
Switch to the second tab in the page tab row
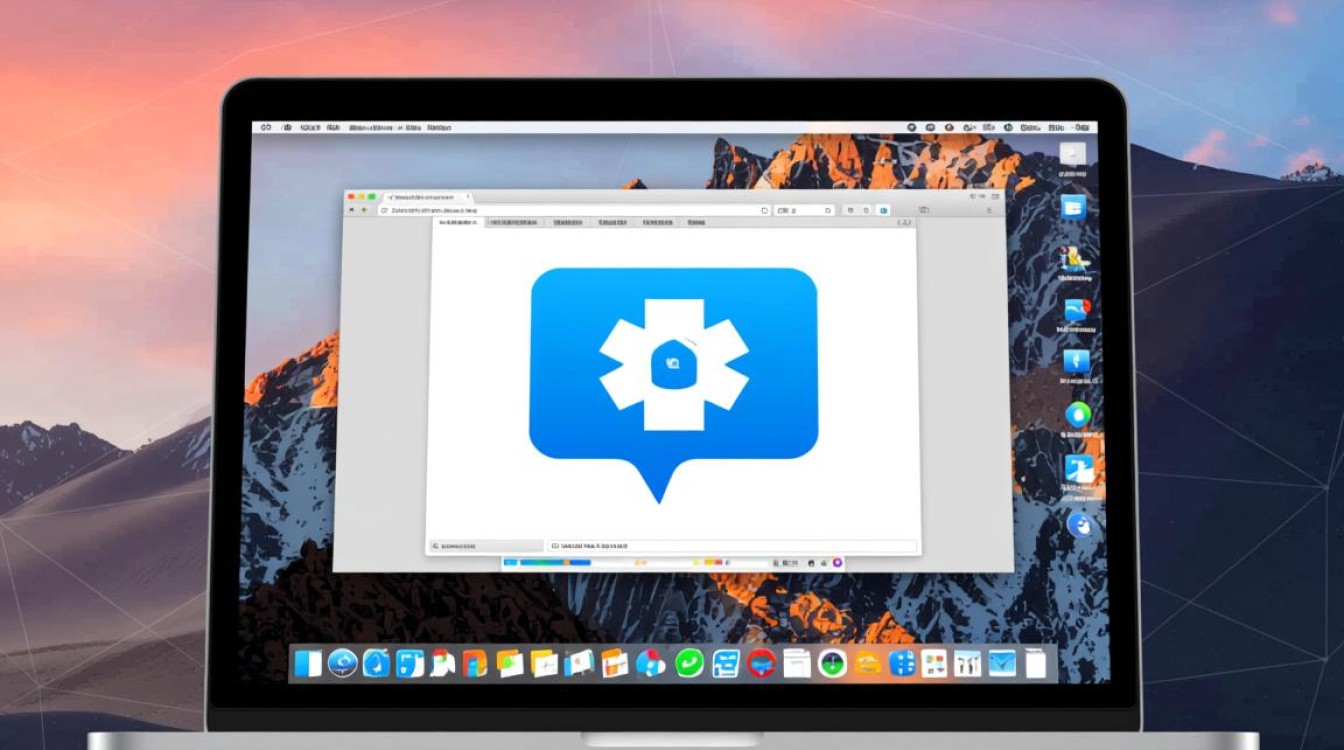coord(511,223)
